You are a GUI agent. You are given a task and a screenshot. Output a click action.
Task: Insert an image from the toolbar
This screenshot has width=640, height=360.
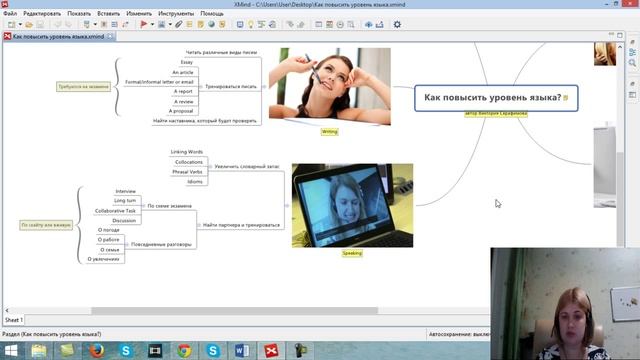(162, 24)
